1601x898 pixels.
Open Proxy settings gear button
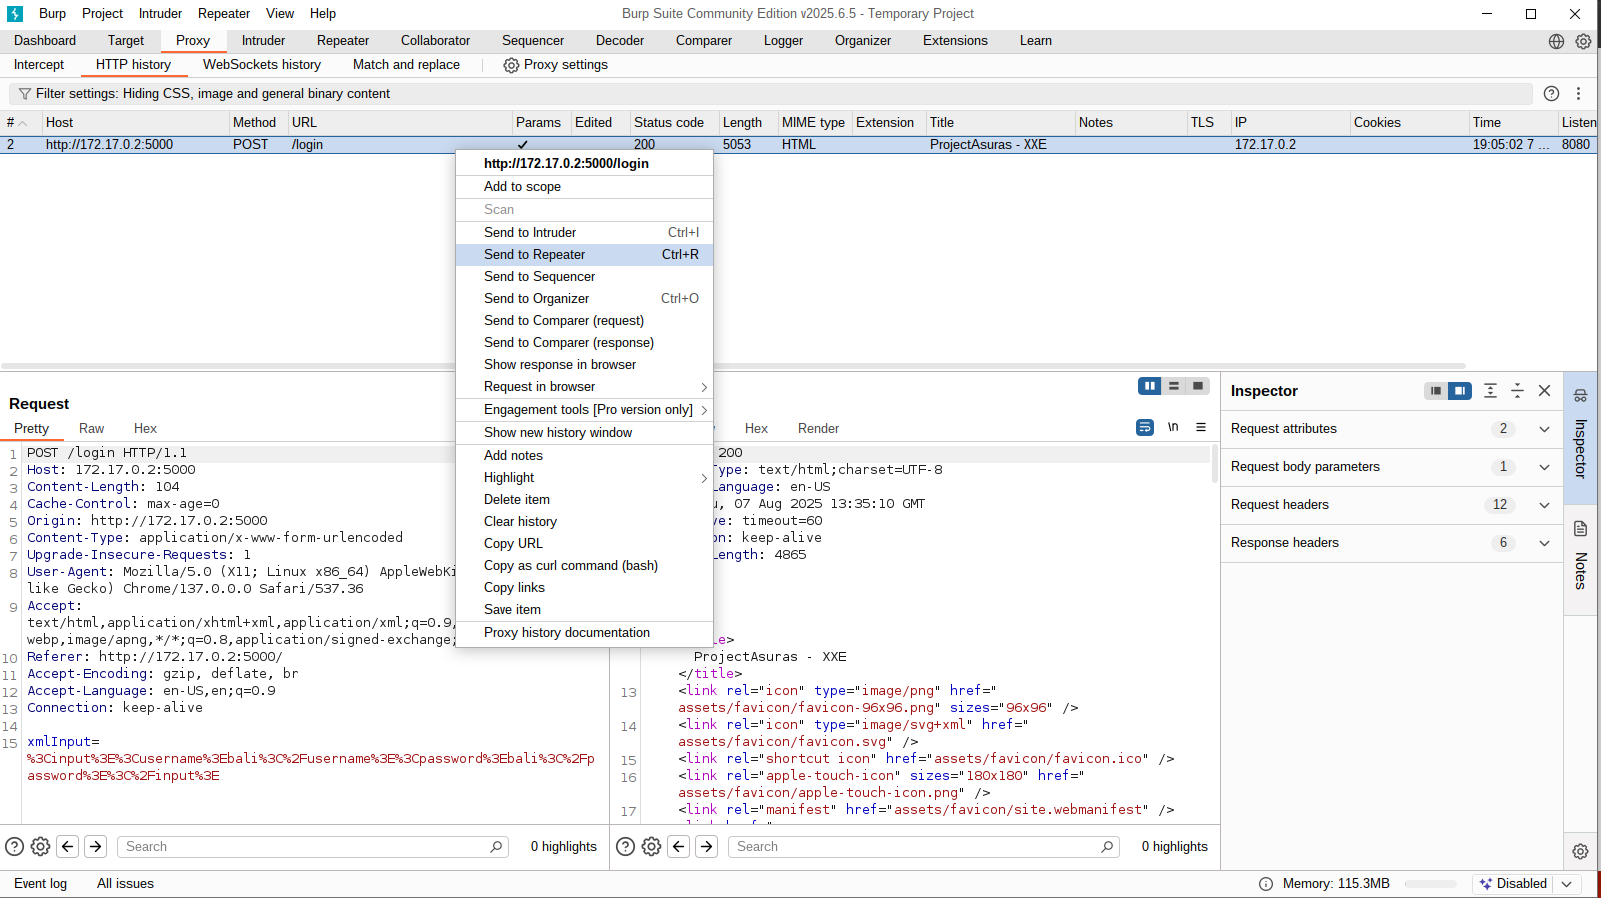click(556, 65)
